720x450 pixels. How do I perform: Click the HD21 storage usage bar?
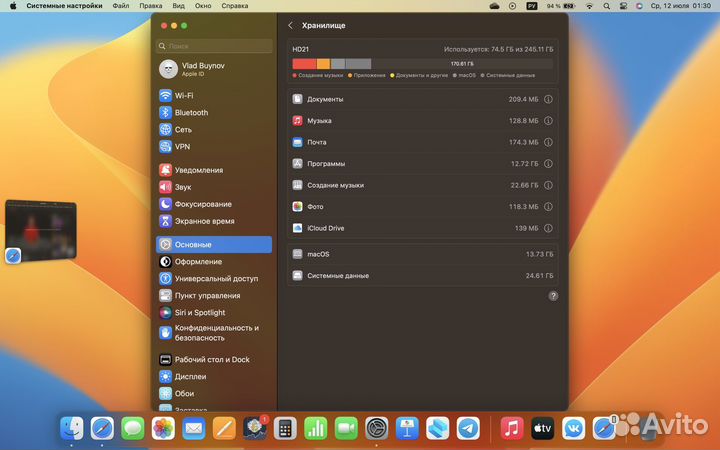tap(422, 63)
